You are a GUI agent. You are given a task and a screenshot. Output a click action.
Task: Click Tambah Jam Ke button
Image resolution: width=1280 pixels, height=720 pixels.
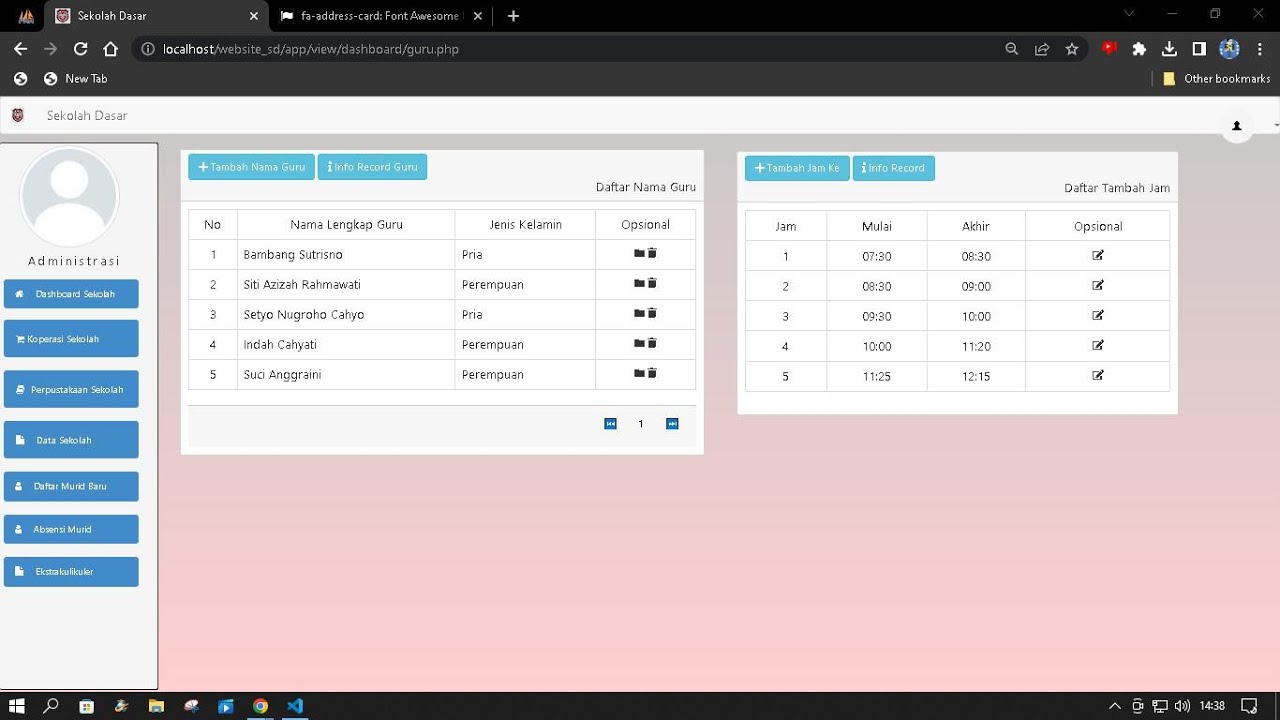point(797,168)
